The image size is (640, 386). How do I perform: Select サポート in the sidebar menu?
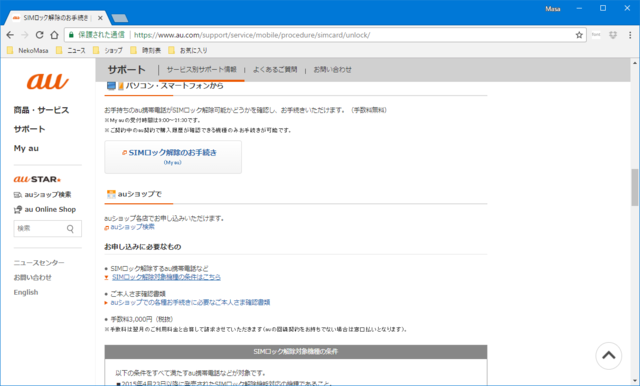[x=29, y=129]
